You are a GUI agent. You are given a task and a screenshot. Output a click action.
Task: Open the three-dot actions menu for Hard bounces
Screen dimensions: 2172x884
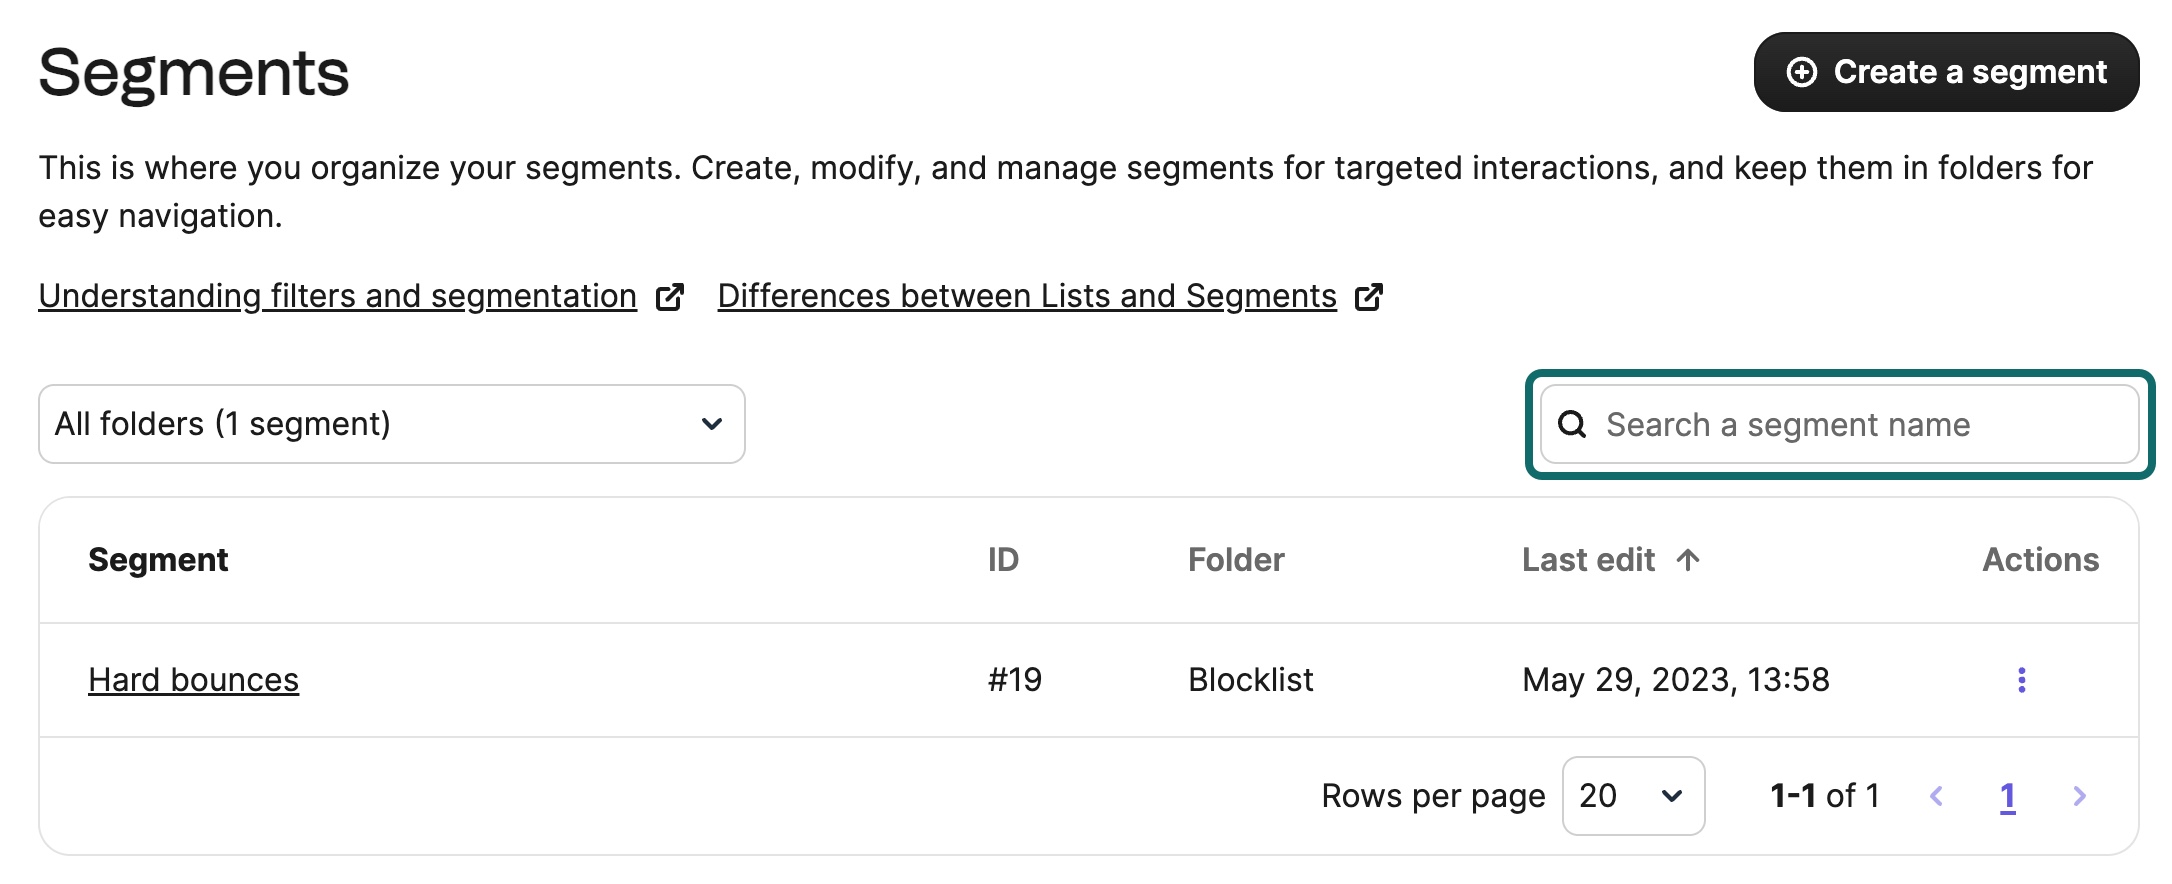click(2021, 680)
